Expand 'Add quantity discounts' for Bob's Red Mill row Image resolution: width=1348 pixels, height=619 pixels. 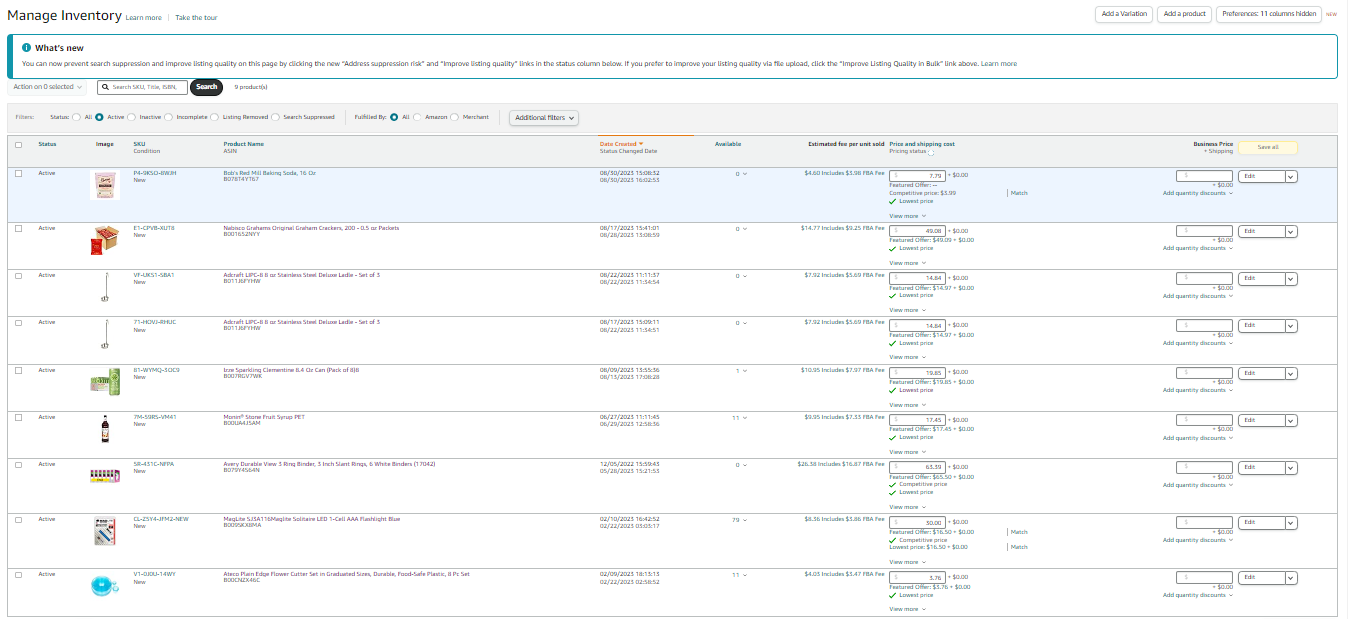point(1198,193)
